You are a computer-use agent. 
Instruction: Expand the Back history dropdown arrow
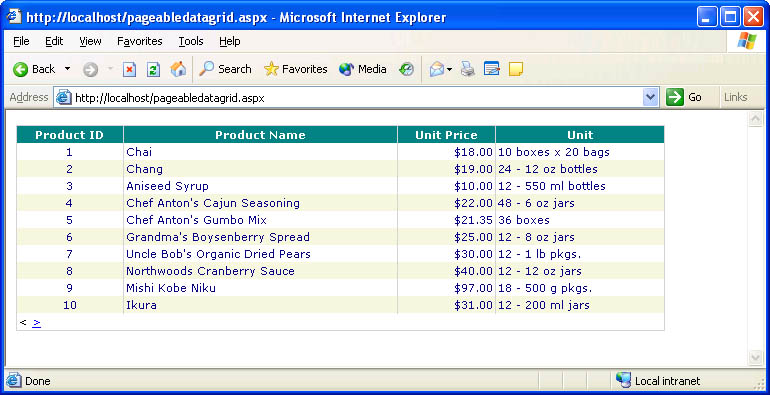67,69
